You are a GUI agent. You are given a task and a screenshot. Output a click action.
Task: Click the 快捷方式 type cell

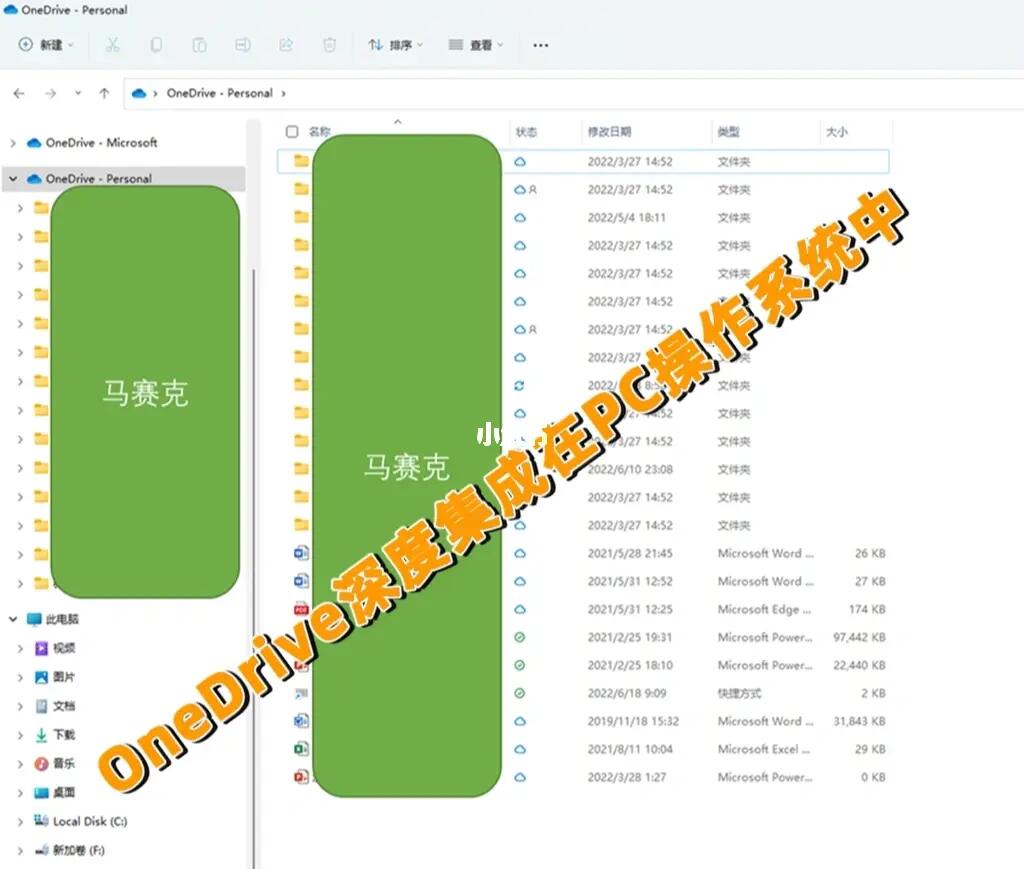coord(739,693)
